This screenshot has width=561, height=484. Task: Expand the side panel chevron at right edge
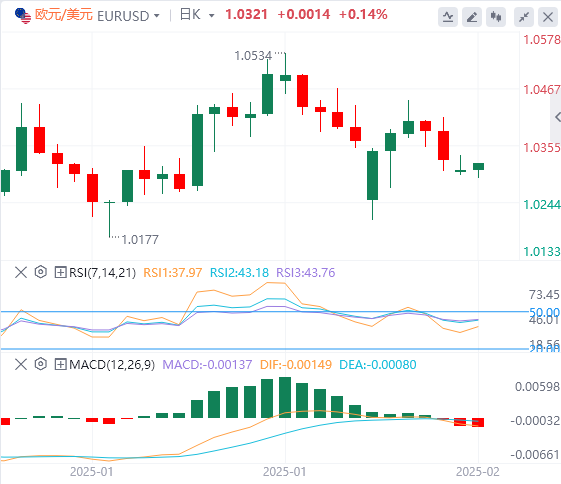tap(557, 117)
